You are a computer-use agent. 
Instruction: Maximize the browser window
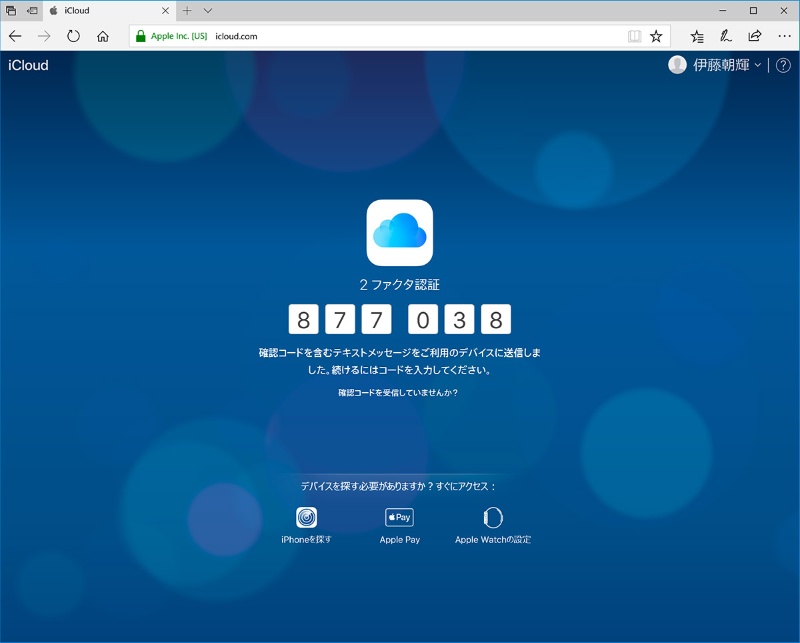(753, 10)
